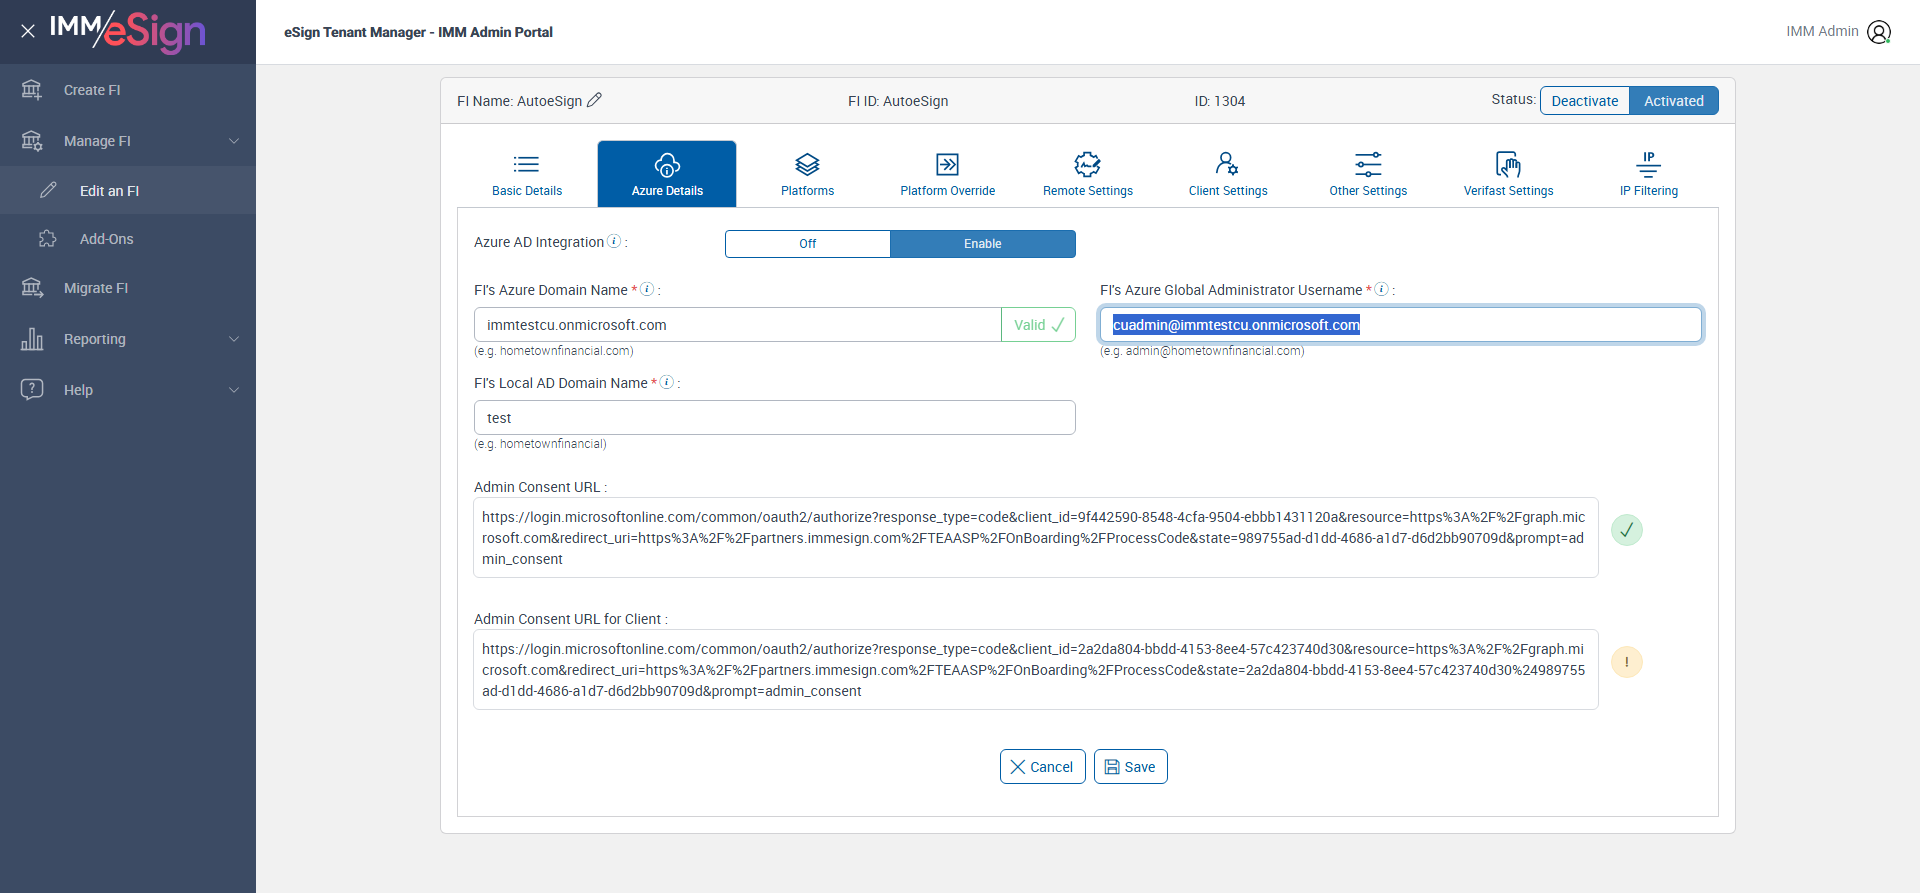Click the 'eSign Tenant Manager - IMM Admin Portal' title
Image resolution: width=1920 pixels, height=893 pixels.
point(418,32)
